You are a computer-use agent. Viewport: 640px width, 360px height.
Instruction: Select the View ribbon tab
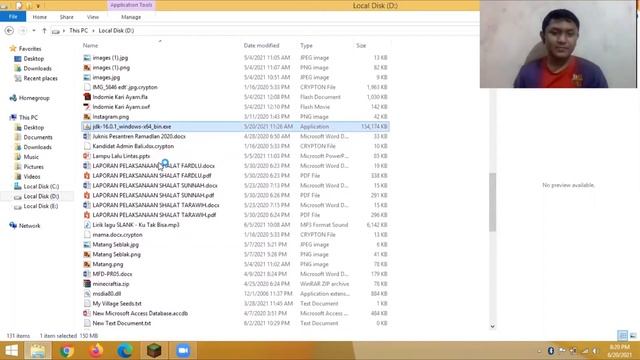[x=93, y=17]
